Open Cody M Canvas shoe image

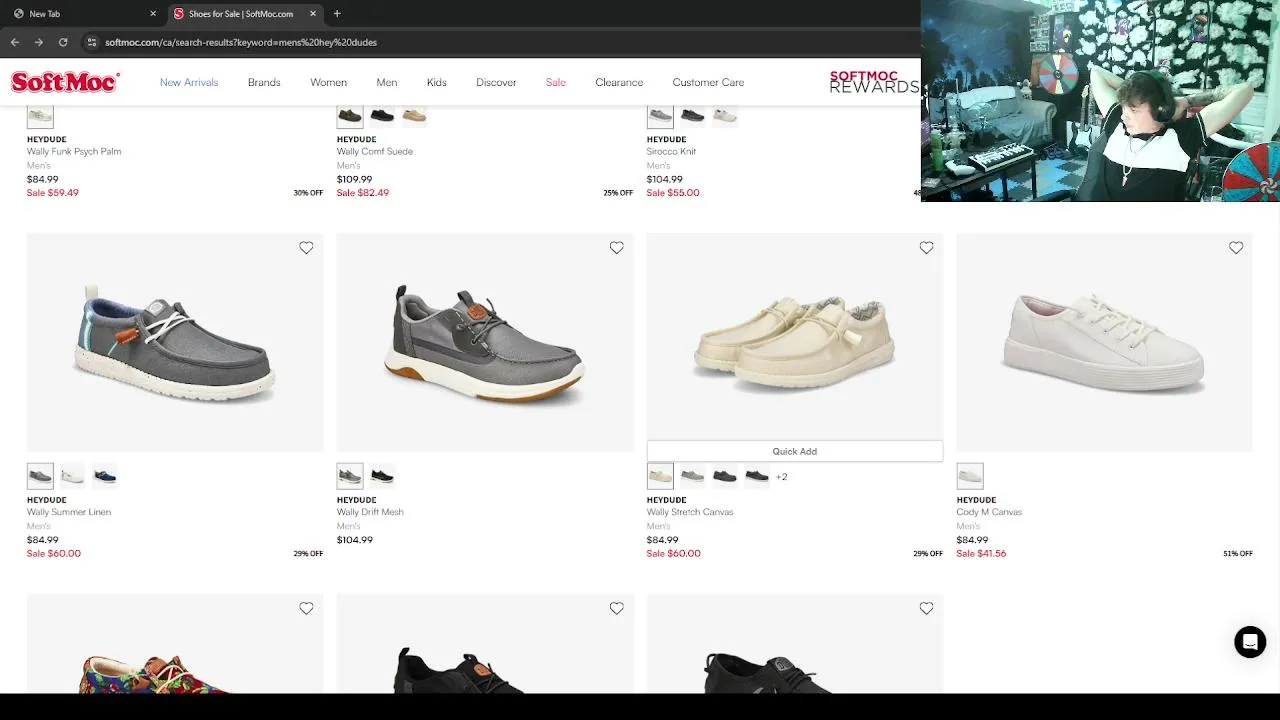(1104, 342)
